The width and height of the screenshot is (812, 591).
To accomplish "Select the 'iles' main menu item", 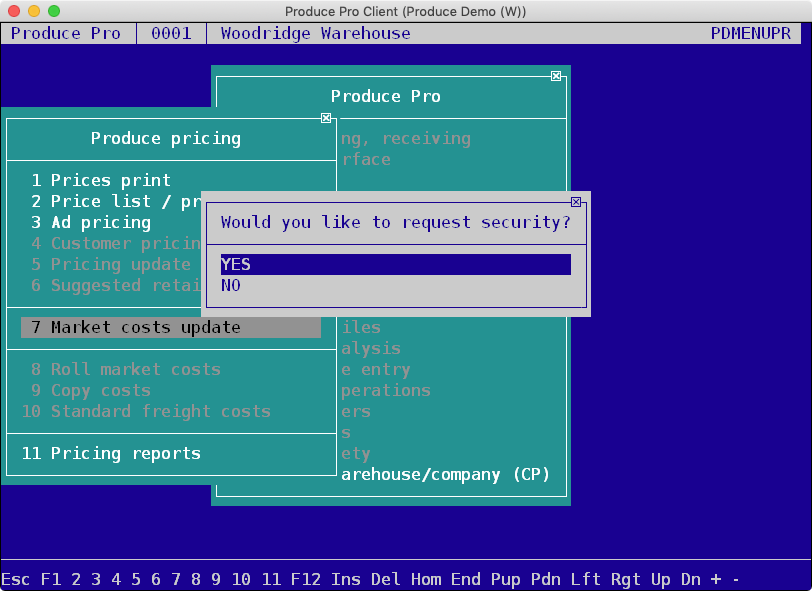I will (361, 327).
